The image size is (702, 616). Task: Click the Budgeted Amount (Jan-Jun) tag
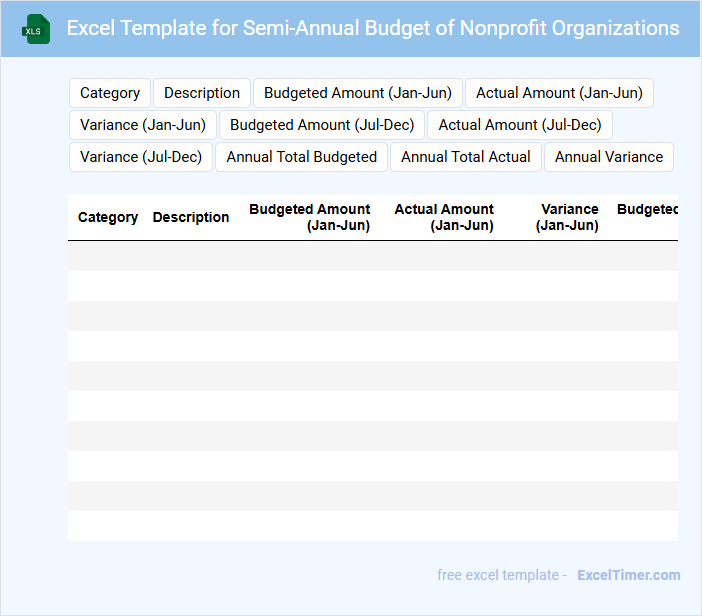click(358, 93)
